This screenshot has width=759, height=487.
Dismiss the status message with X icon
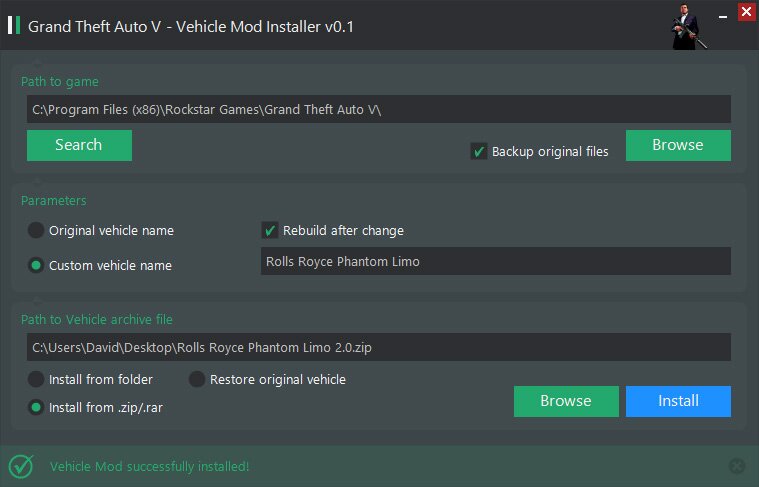click(x=737, y=466)
